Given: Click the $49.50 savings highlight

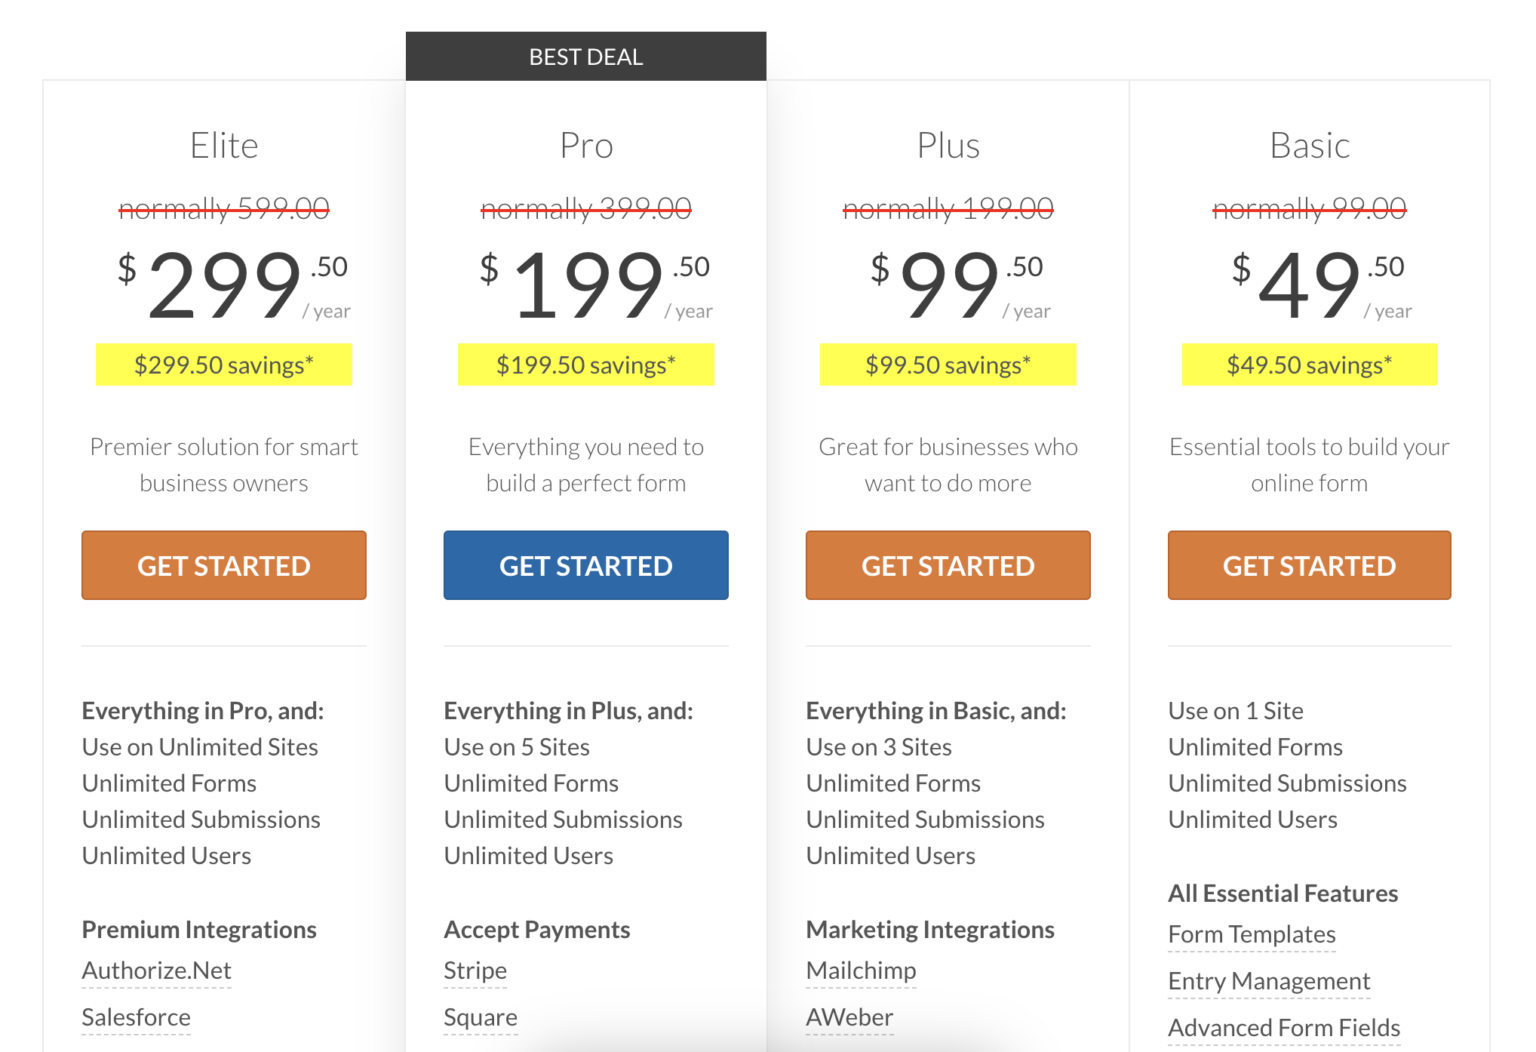Looking at the screenshot, I should [1309, 364].
